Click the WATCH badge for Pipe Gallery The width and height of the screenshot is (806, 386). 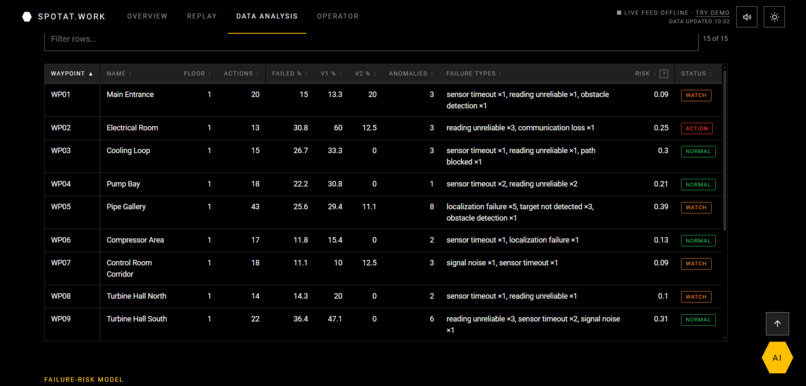(x=697, y=208)
